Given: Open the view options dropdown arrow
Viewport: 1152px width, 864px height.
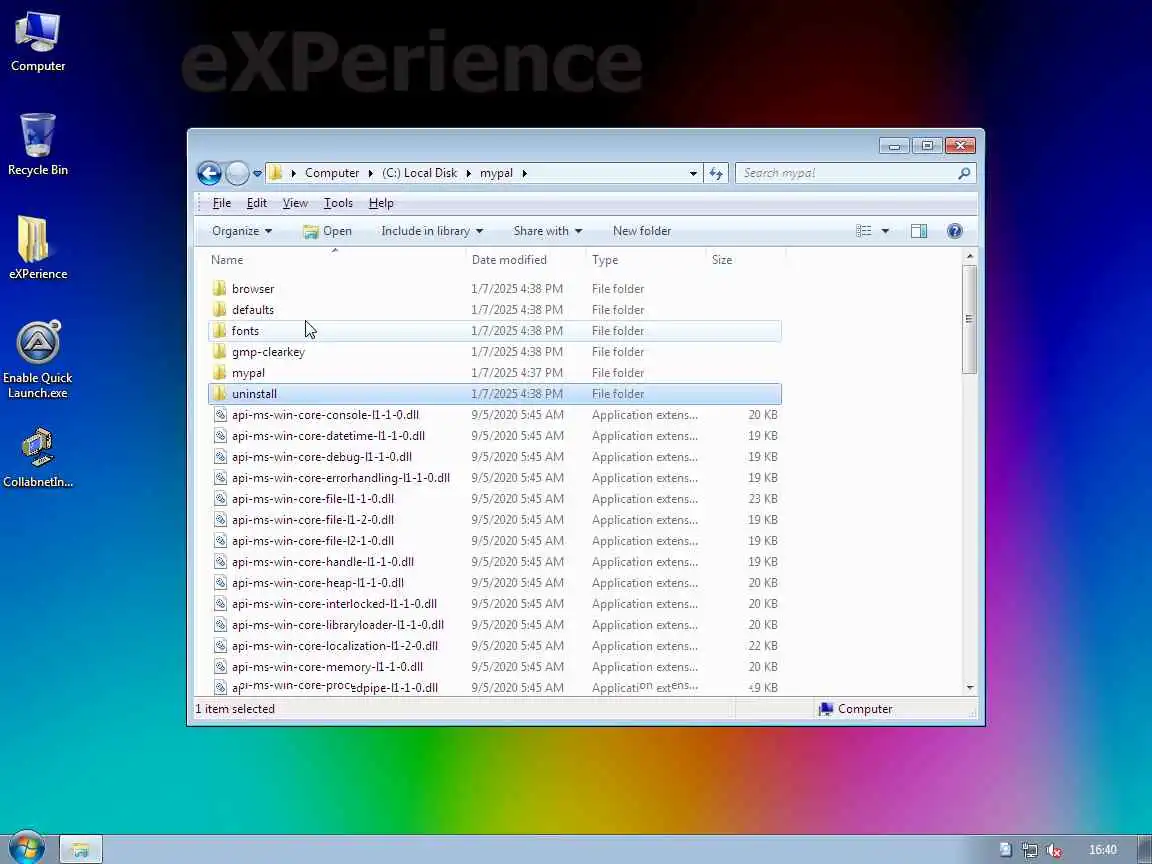Looking at the screenshot, I should (x=885, y=231).
